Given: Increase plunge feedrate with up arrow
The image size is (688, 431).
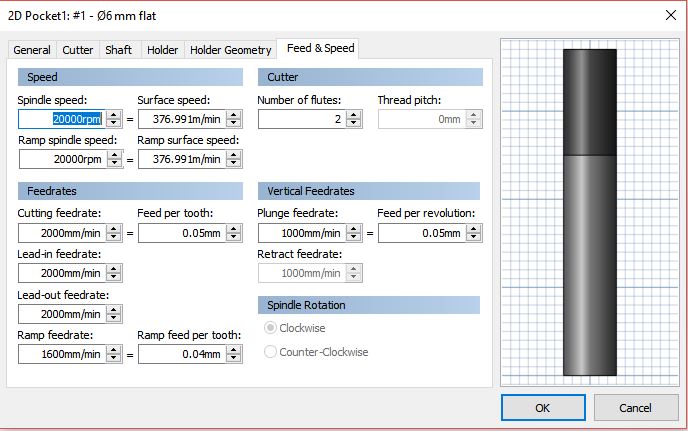Looking at the screenshot, I should pos(354,228).
